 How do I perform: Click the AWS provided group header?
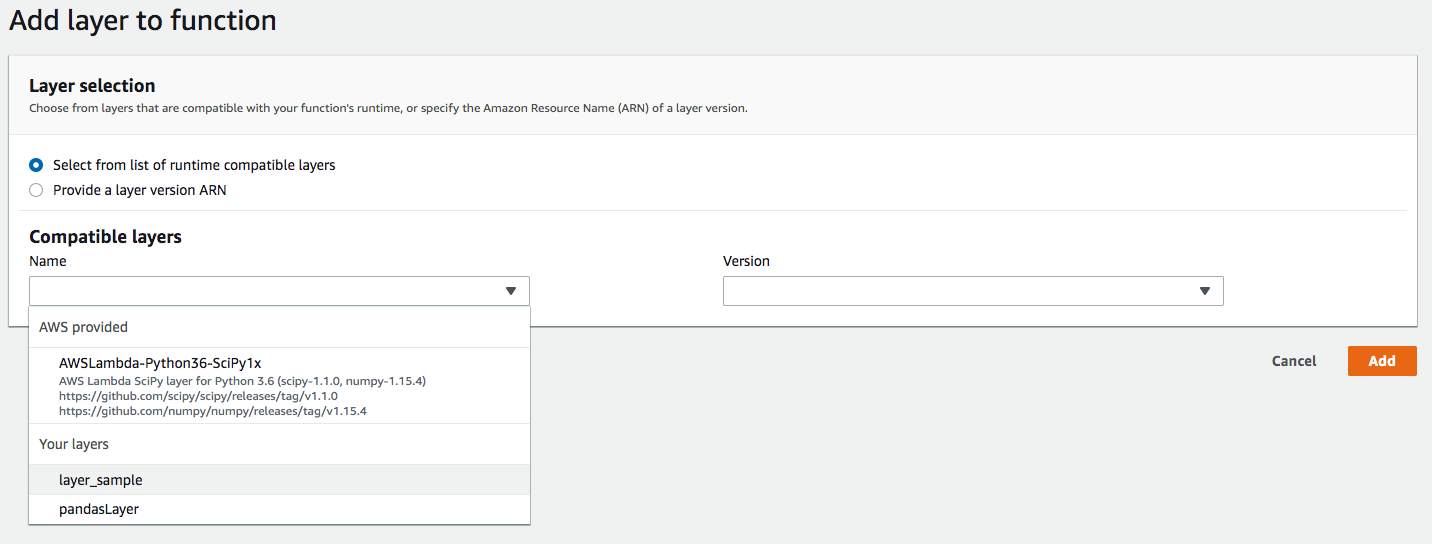84,327
